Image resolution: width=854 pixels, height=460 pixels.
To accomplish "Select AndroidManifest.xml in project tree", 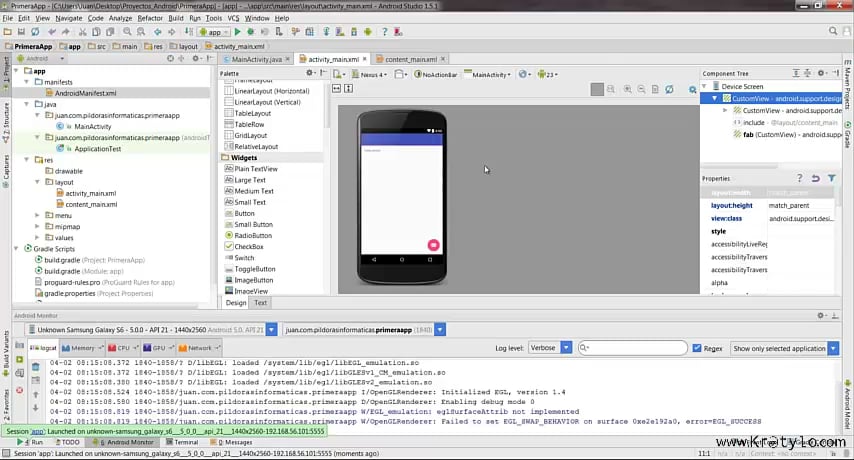I will click(86, 93).
